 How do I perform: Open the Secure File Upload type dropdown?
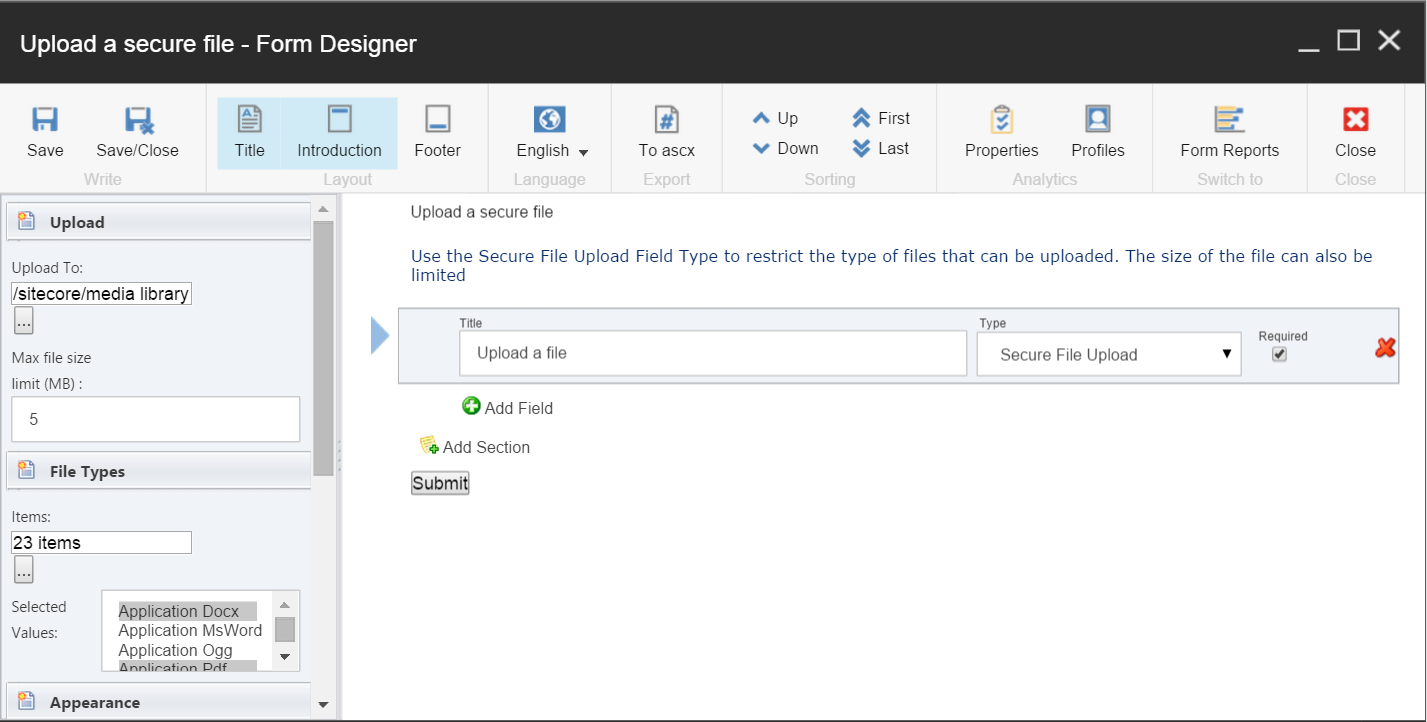(x=1108, y=355)
